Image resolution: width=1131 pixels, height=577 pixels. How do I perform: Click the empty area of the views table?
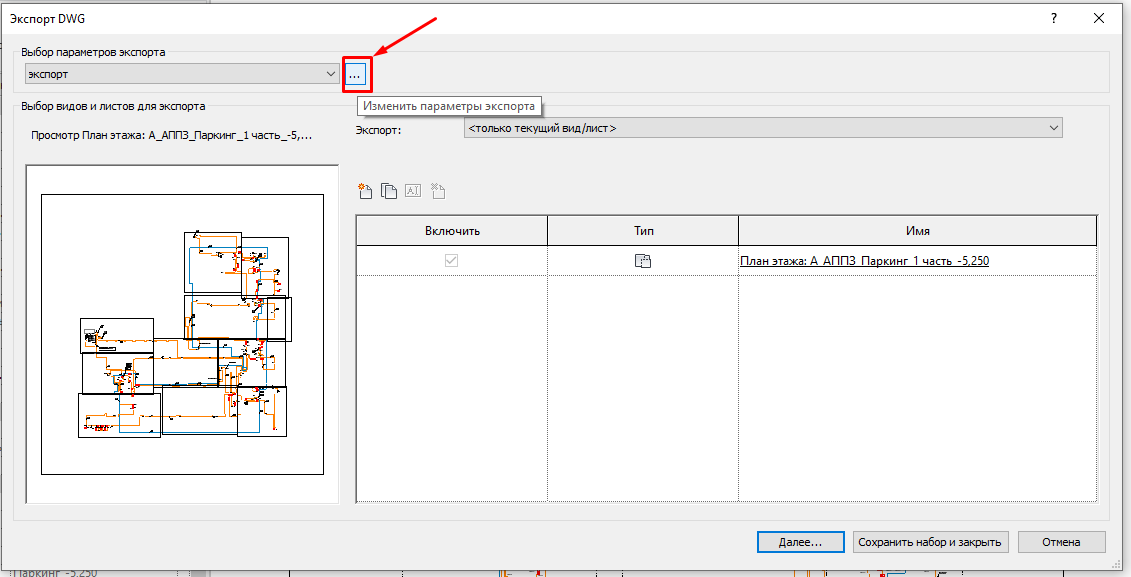tap(726, 400)
